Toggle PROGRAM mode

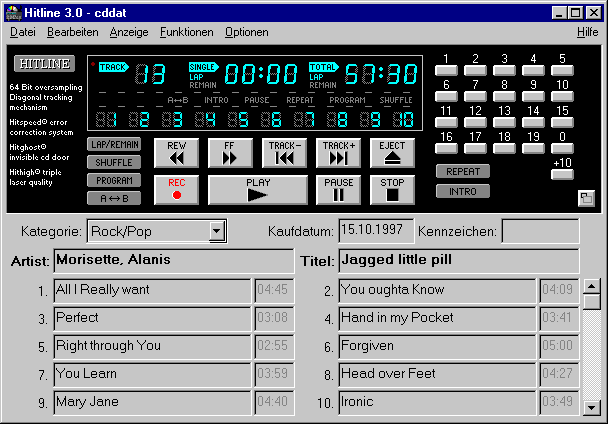pyautogui.click(x=114, y=180)
